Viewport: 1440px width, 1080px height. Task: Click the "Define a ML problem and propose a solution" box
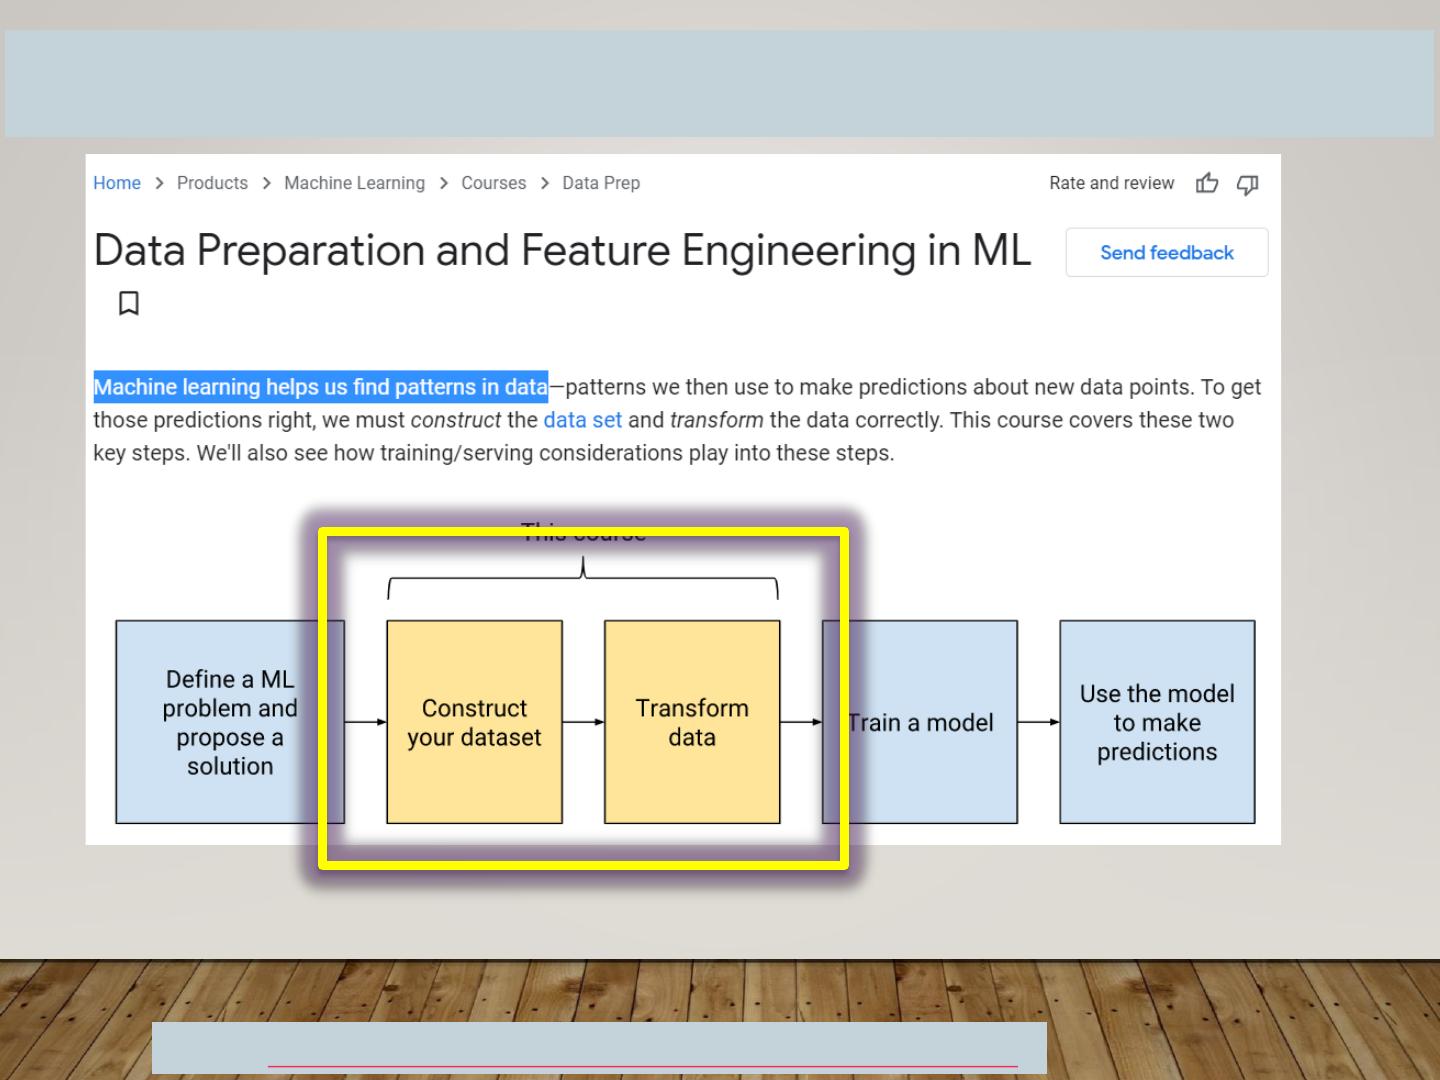tap(230, 722)
